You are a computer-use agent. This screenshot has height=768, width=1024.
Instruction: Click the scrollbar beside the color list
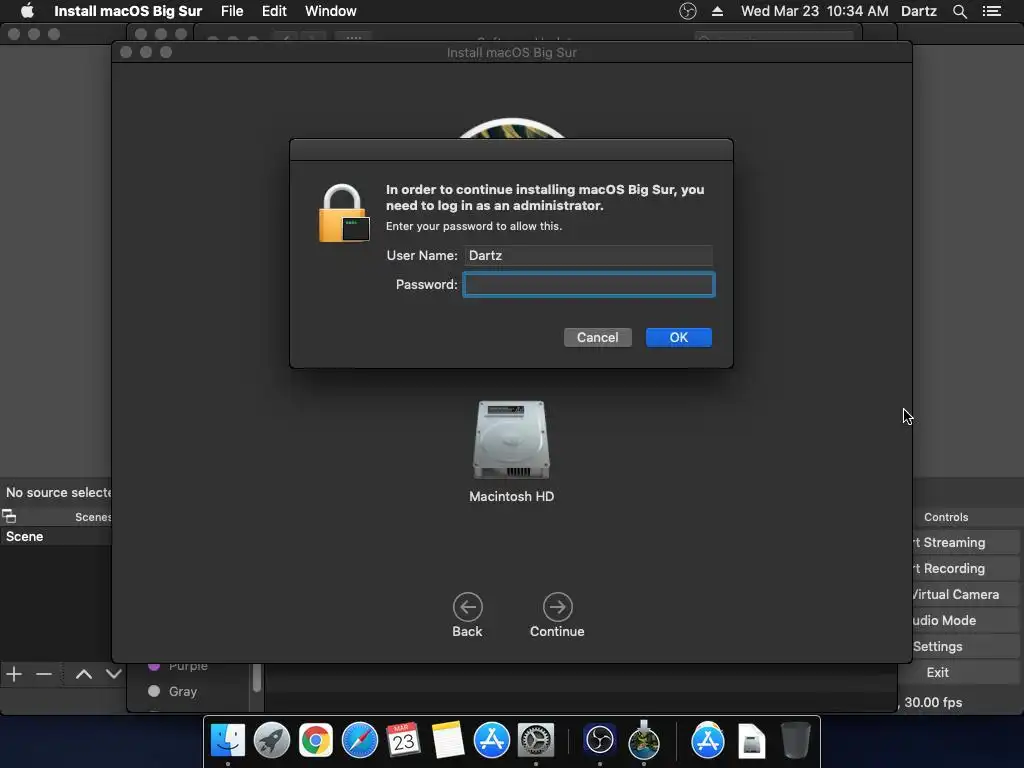tap(257, 678)
